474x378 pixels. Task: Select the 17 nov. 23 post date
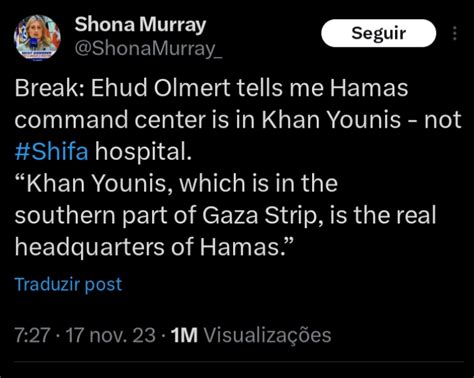[x=111, y=335]
